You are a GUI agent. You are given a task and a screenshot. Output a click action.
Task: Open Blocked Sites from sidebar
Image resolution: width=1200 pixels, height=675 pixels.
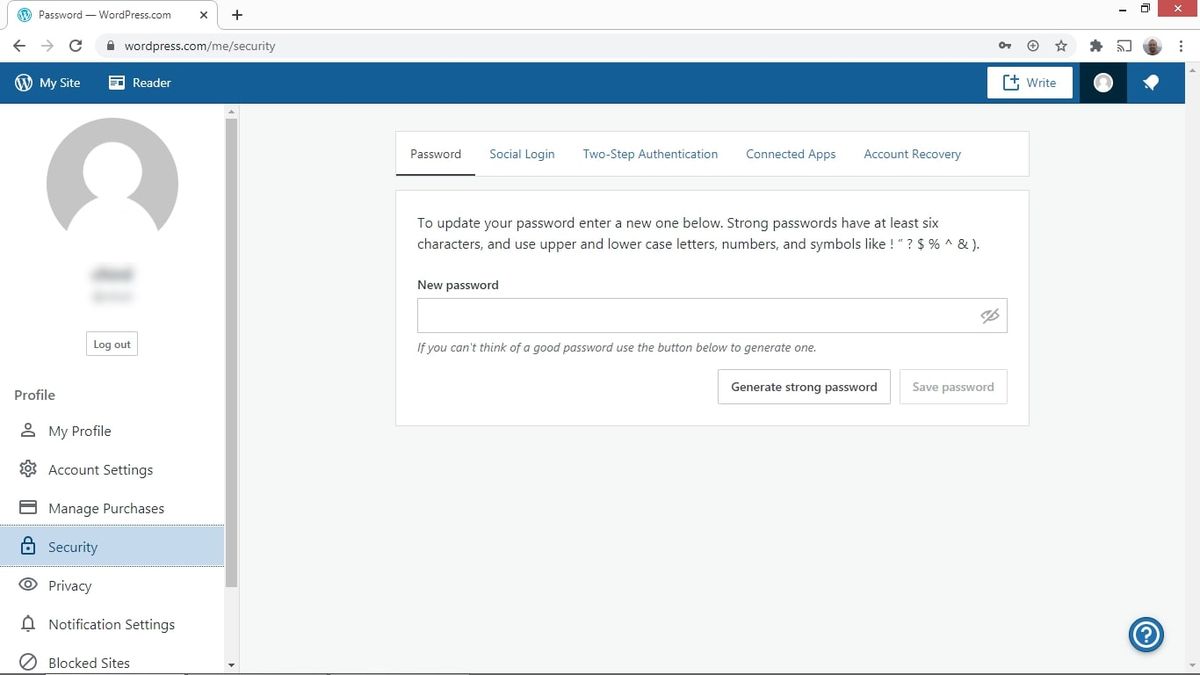pos(89,662)
